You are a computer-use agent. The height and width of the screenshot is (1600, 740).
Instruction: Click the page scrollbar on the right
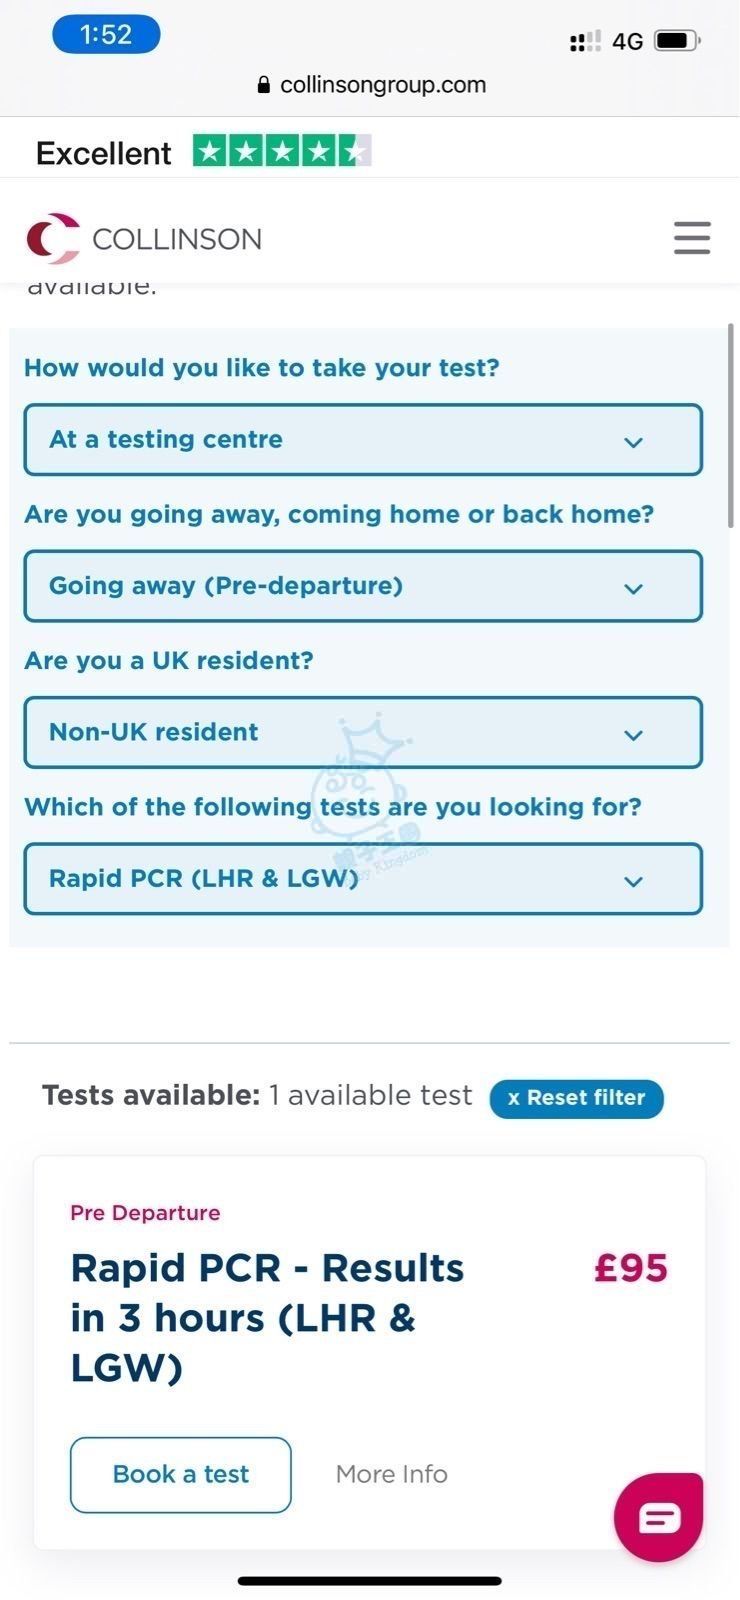(x=730, y=425)
